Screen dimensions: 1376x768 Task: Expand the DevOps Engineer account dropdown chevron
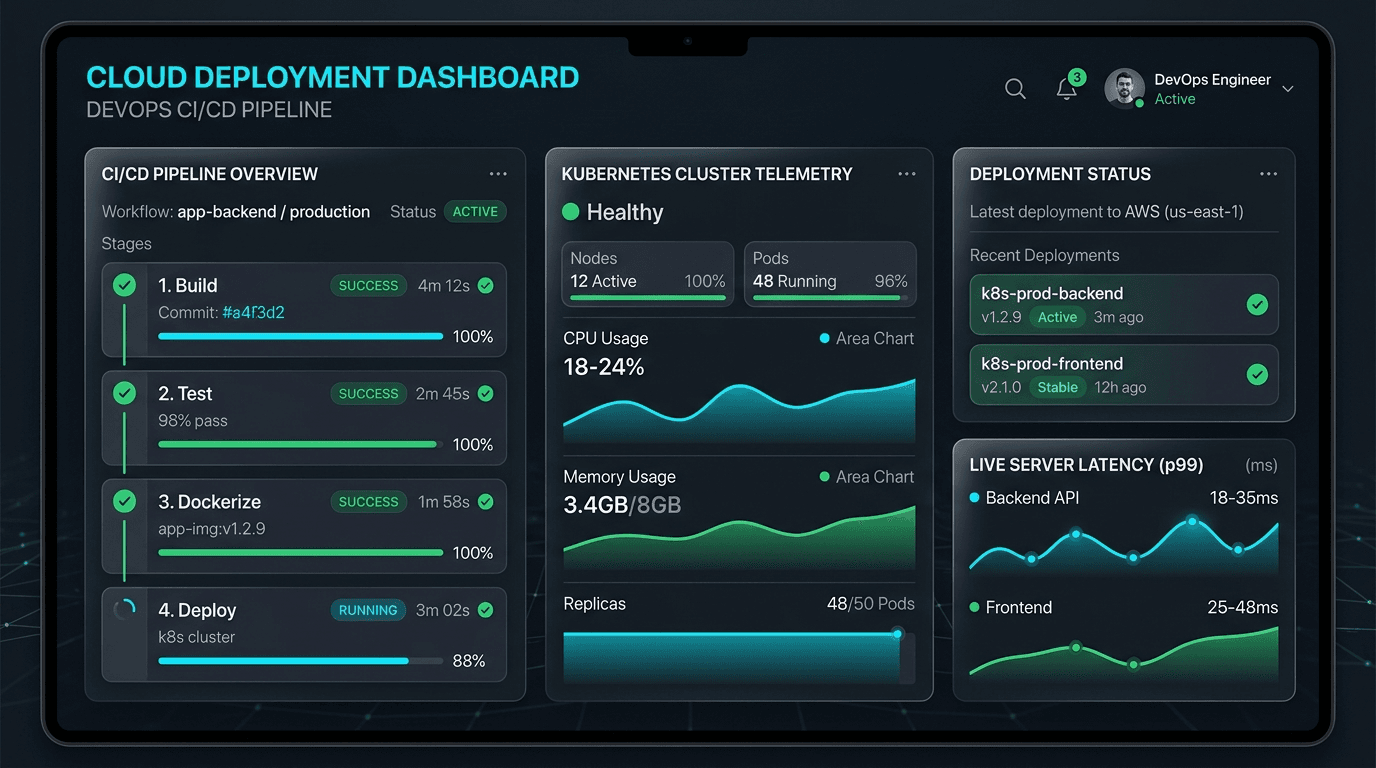(x=1288, y=89)
